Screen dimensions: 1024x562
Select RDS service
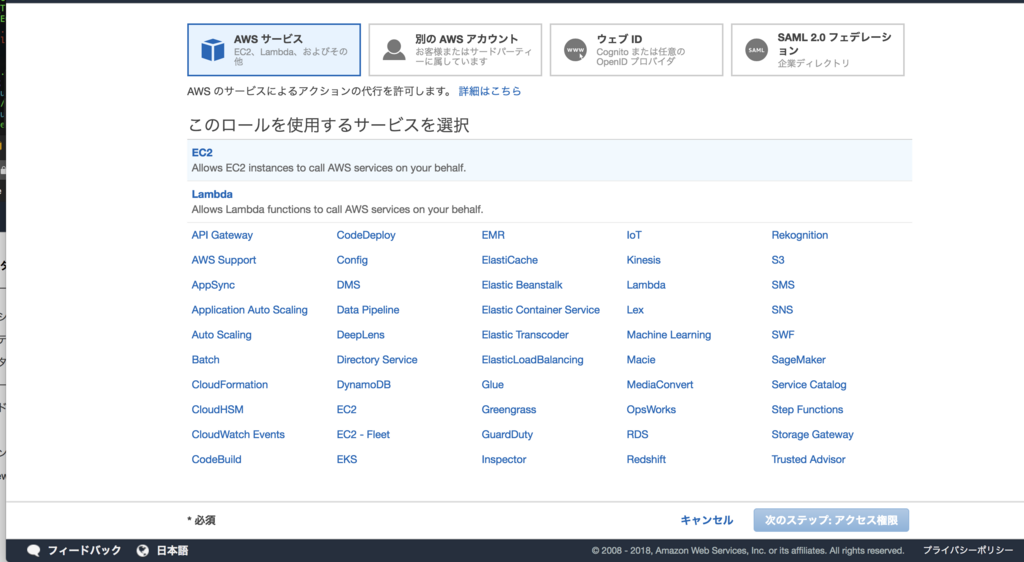pyautogui.click(x=637, y=434)
